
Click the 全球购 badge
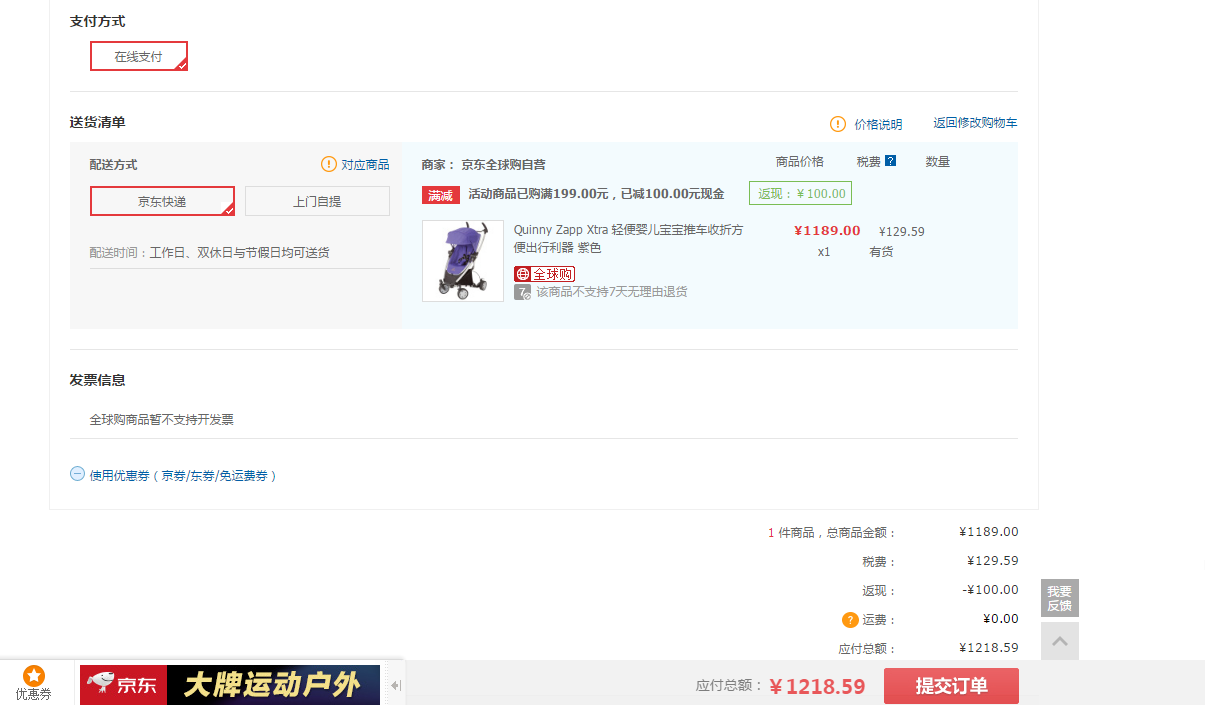[x=545, y=274]
